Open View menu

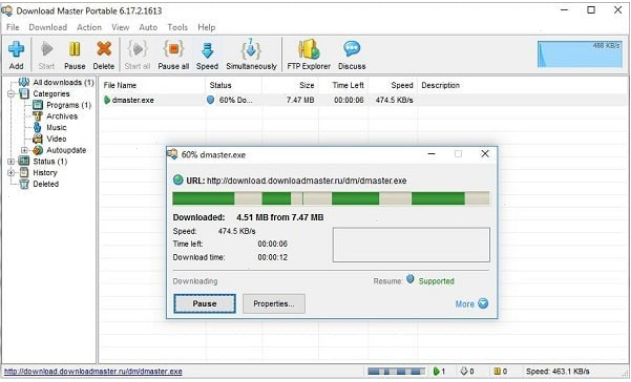120,27
